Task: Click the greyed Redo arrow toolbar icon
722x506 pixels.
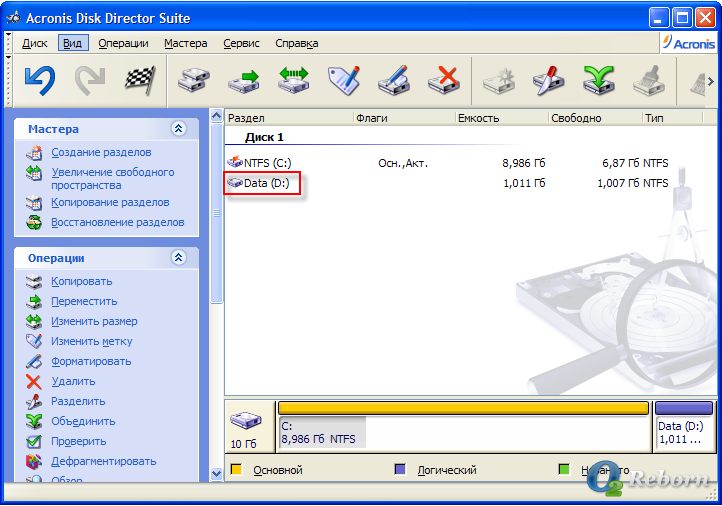Action: click(x=90, y=81)
